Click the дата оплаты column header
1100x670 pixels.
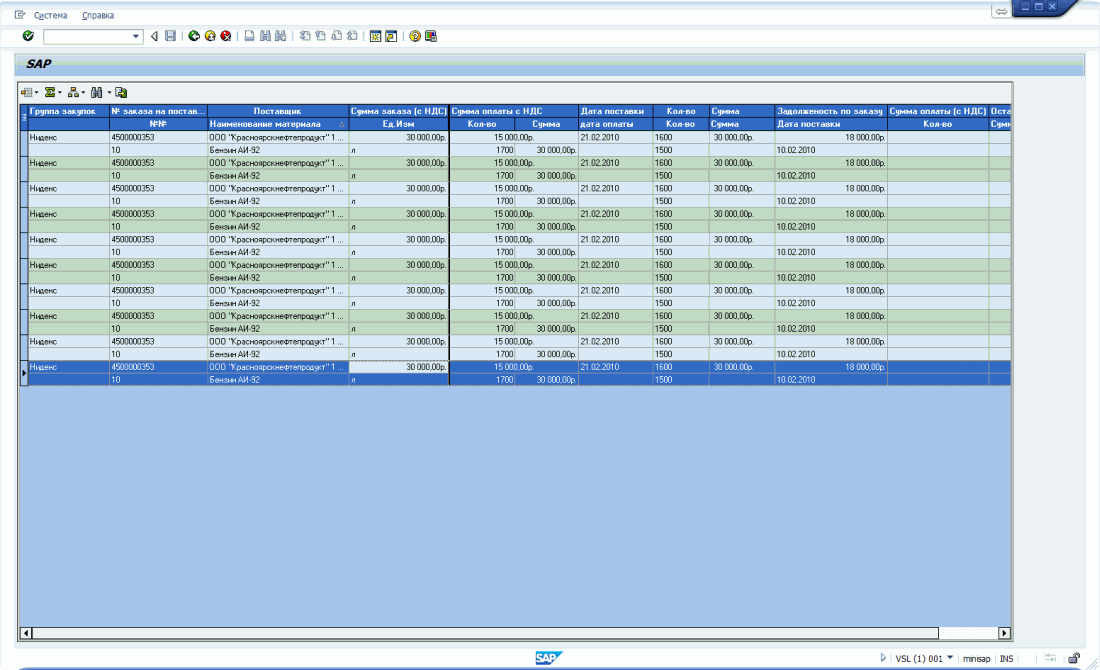point(615,124)
